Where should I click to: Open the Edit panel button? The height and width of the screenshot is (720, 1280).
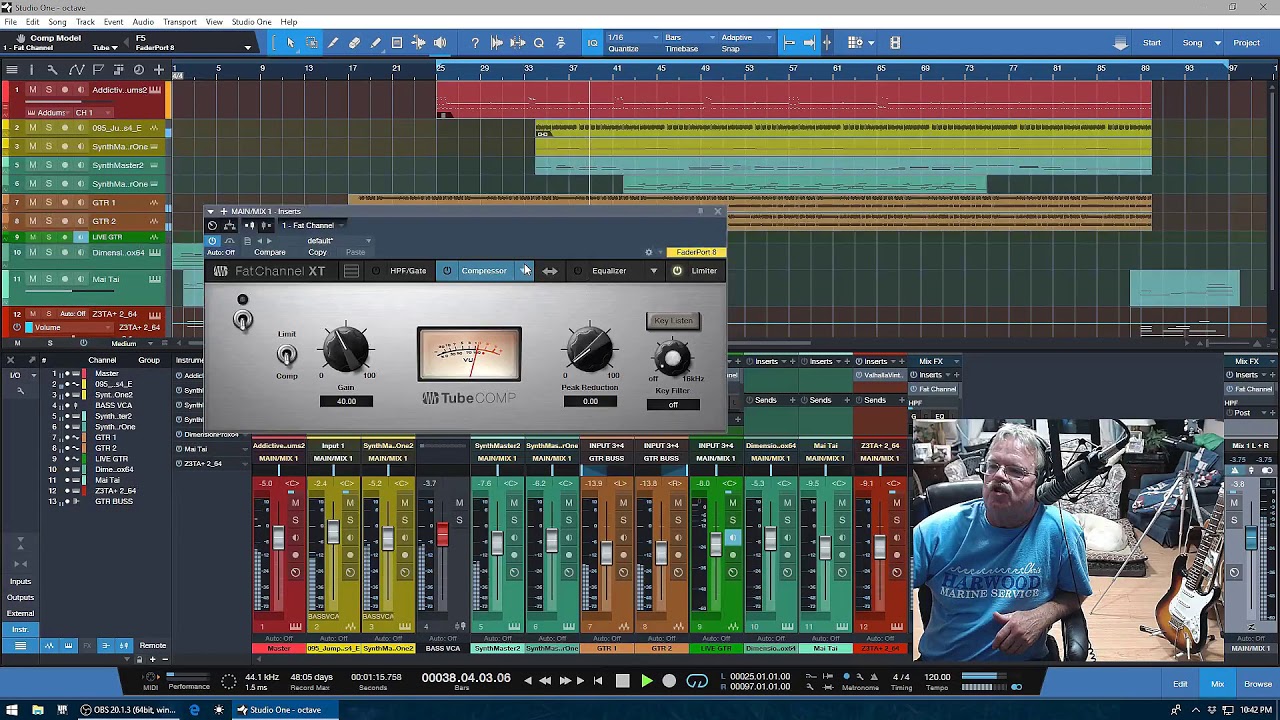coord(1180,684)
